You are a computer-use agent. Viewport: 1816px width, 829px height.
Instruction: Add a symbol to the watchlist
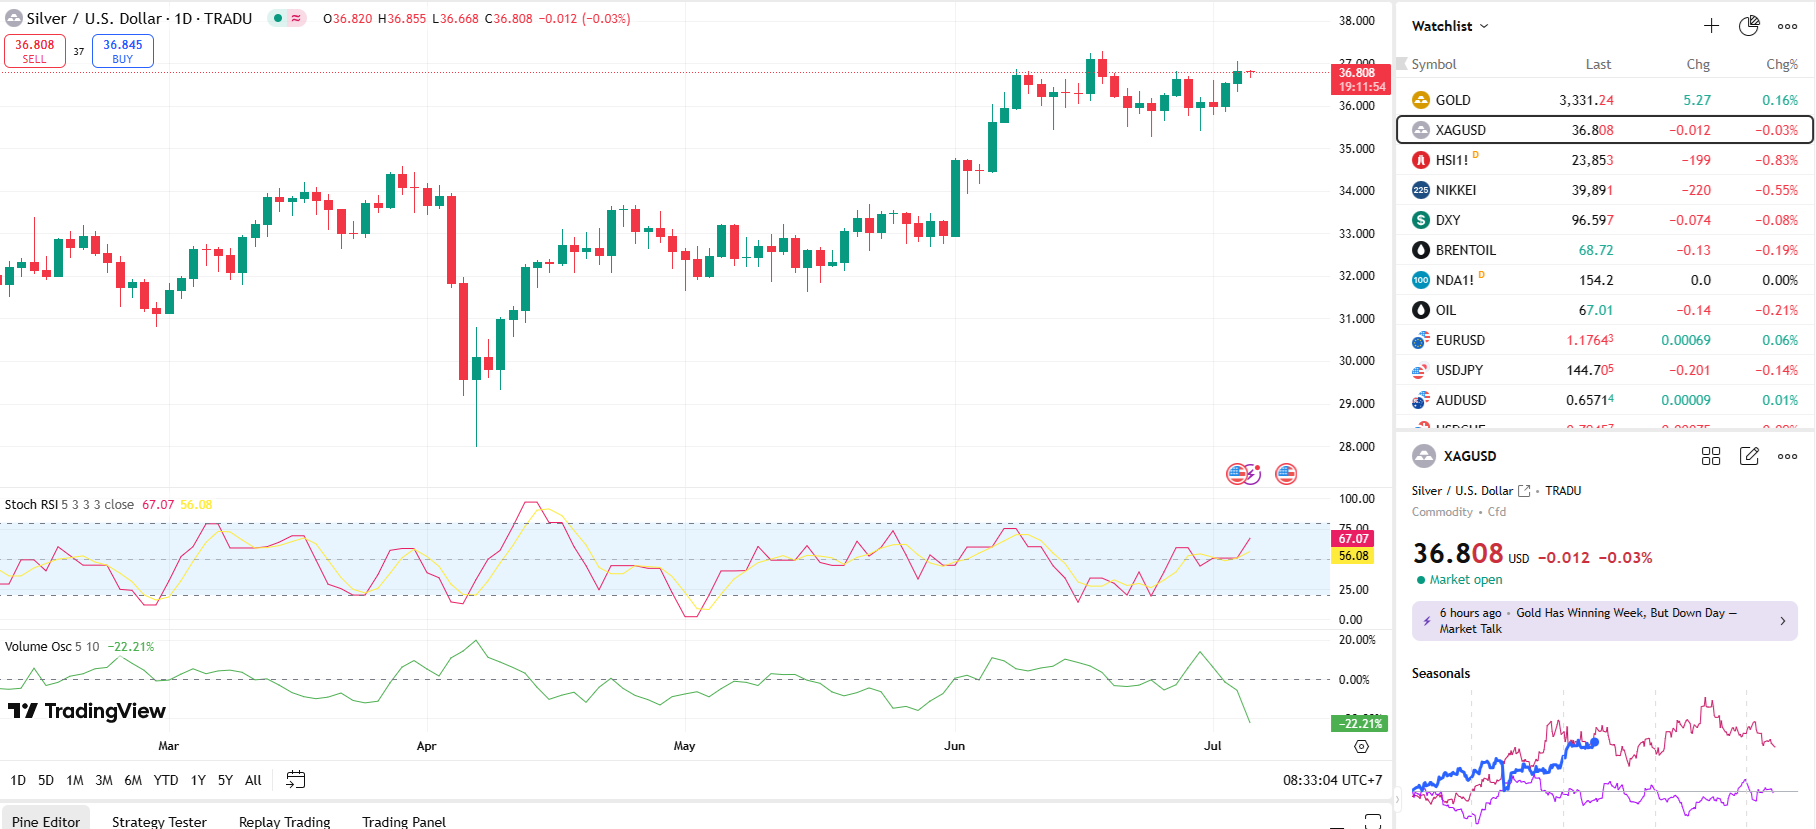1711,26
